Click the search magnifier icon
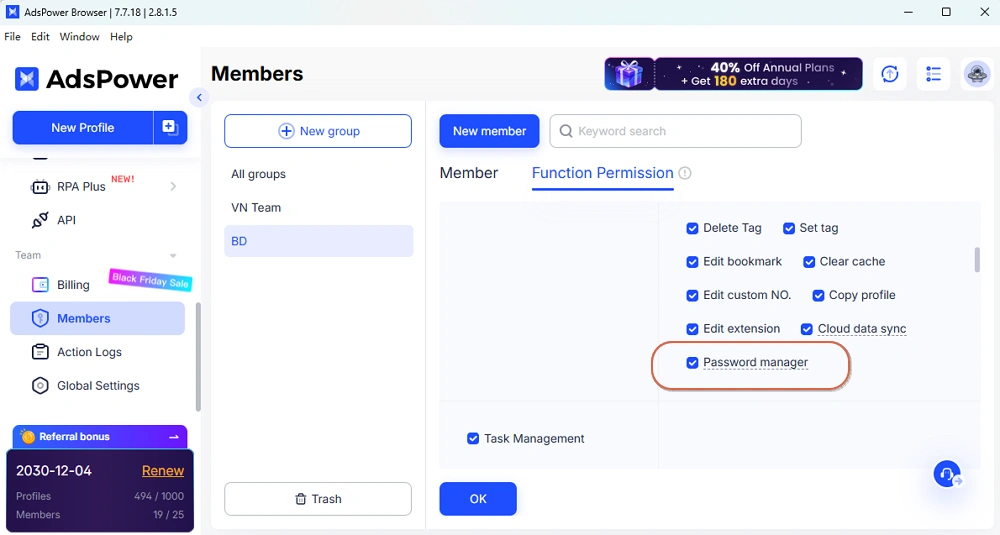The width and height of the screenshot is (1000, 535). point(566,131)
